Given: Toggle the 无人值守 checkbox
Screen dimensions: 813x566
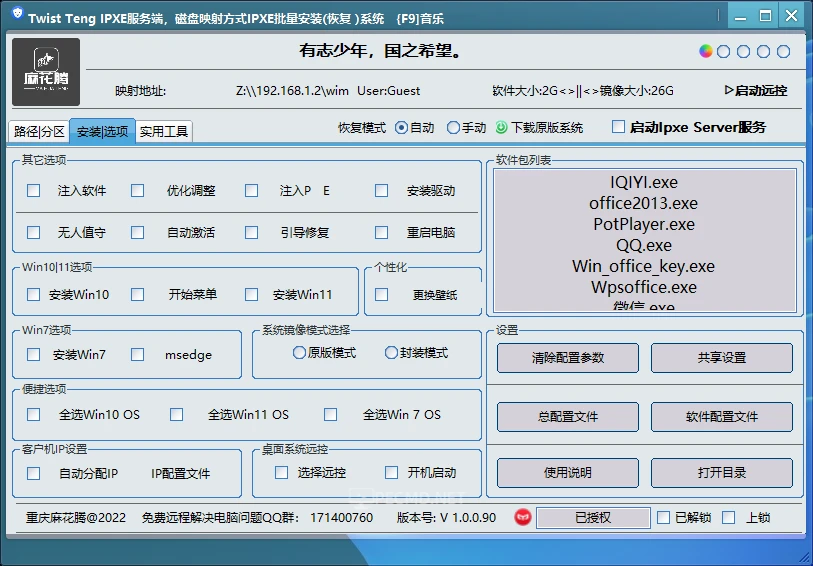Looking at the screenshot, I should (x=33, y=232).
